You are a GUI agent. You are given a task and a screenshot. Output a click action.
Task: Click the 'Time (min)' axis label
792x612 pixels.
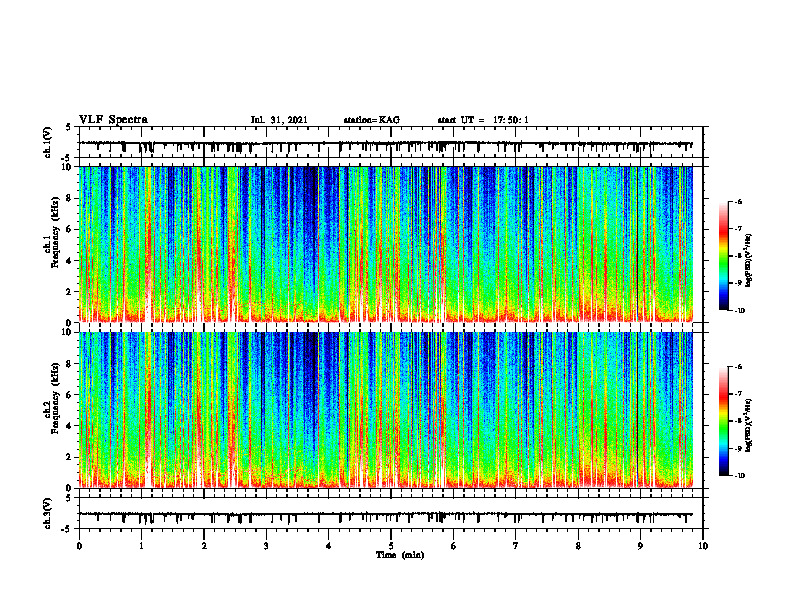[x=400, y=555]
